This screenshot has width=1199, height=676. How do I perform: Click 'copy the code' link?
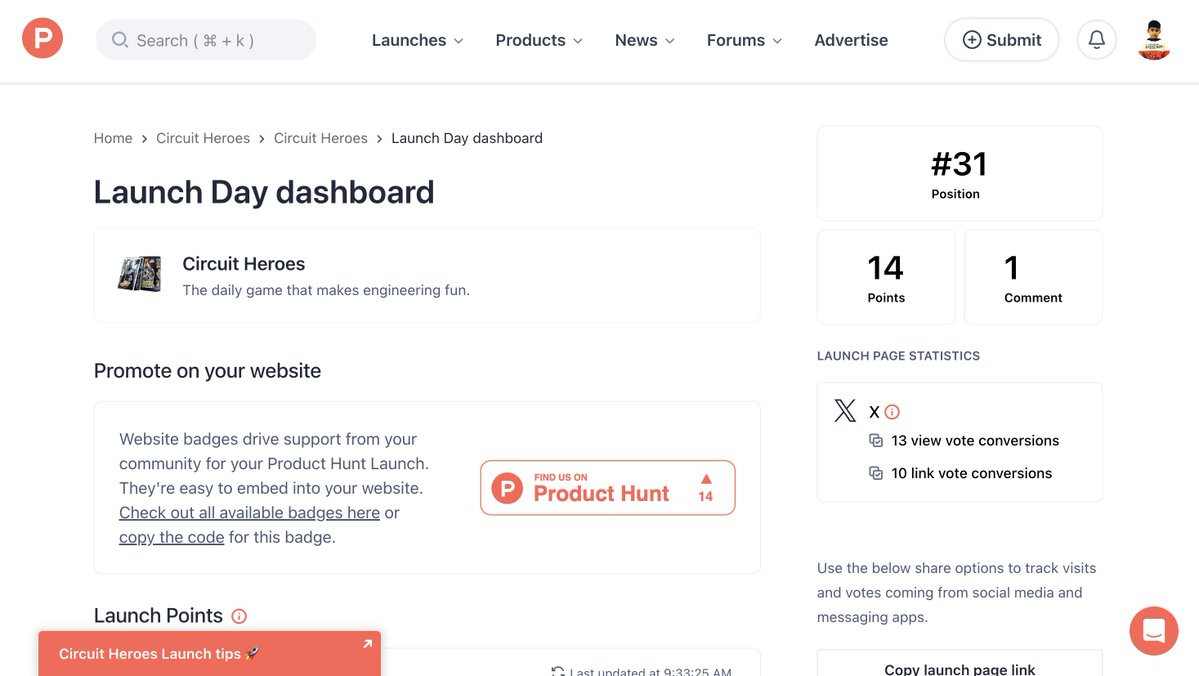pos(171,537)
